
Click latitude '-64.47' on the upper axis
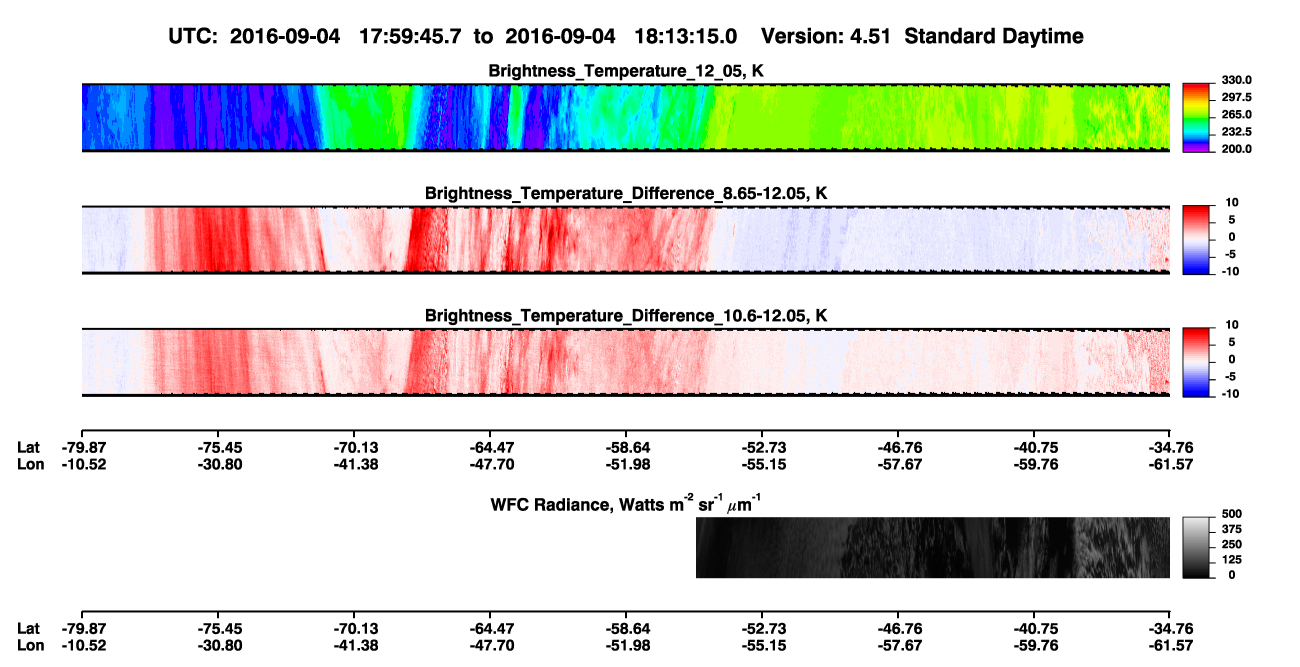(490, 447)
